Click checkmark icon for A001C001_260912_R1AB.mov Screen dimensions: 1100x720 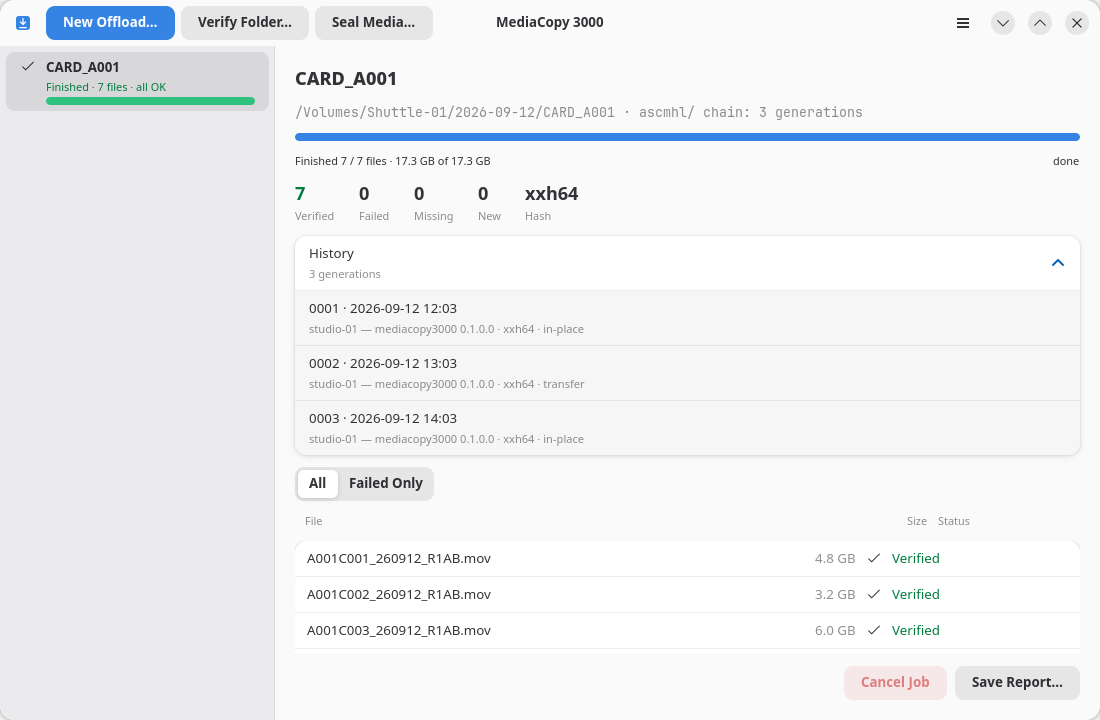873,559
